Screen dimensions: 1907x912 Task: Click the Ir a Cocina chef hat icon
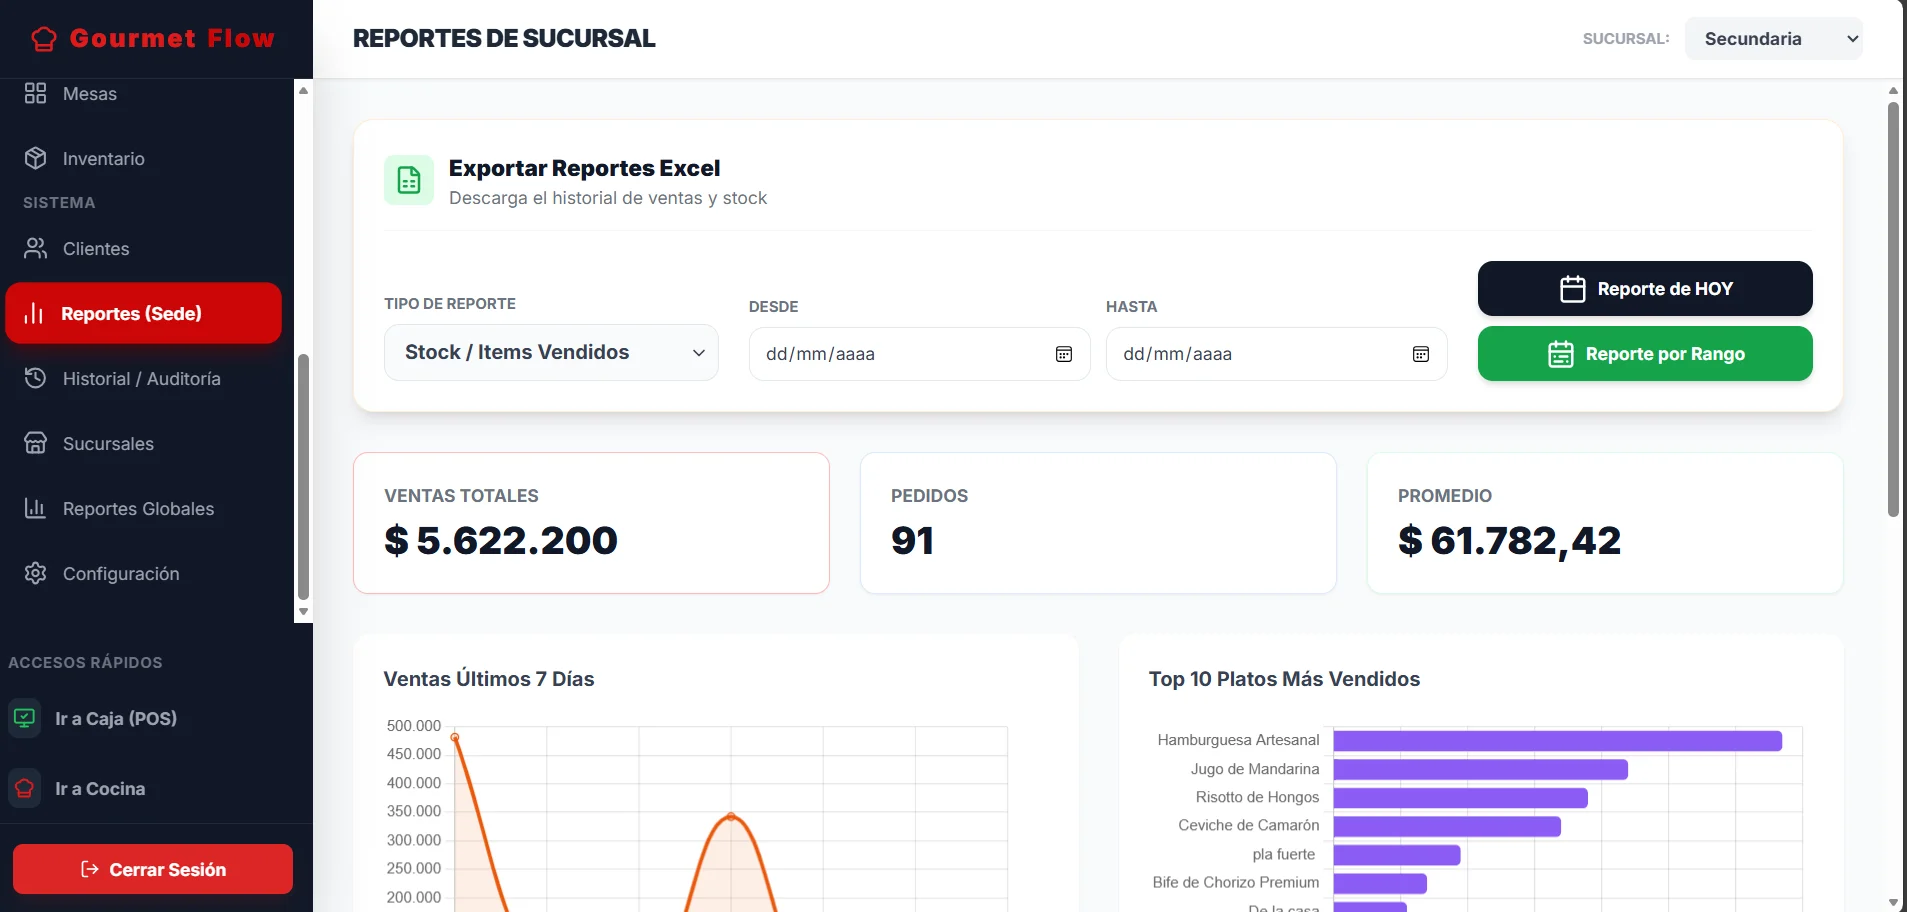coord(25,788)
